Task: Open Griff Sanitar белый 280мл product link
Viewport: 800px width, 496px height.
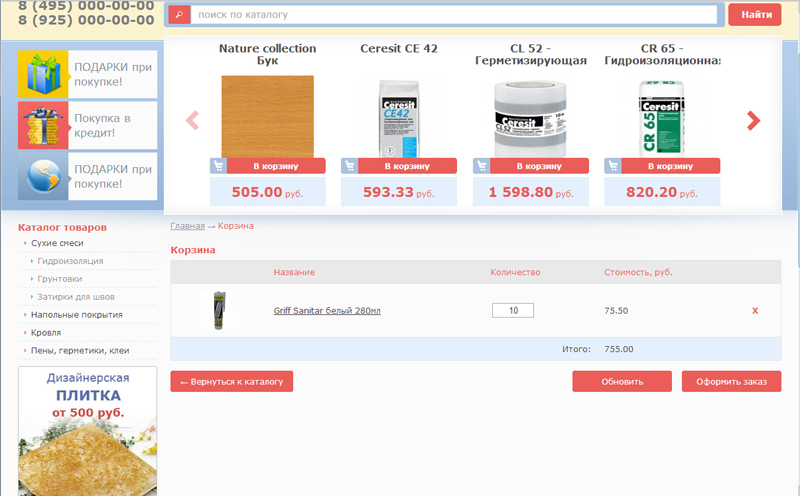Action: (x=327, y=311)
